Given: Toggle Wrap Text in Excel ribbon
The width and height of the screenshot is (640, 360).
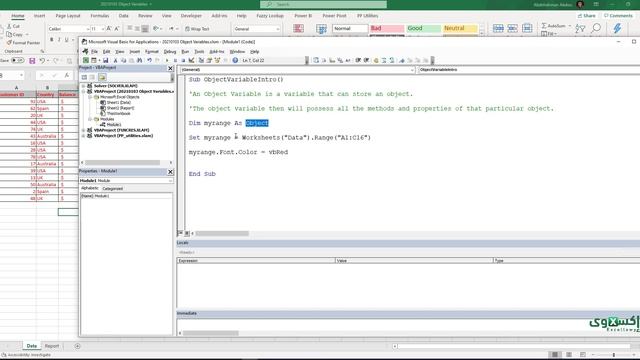Looking at the screenshot, I should click(197, 29).
